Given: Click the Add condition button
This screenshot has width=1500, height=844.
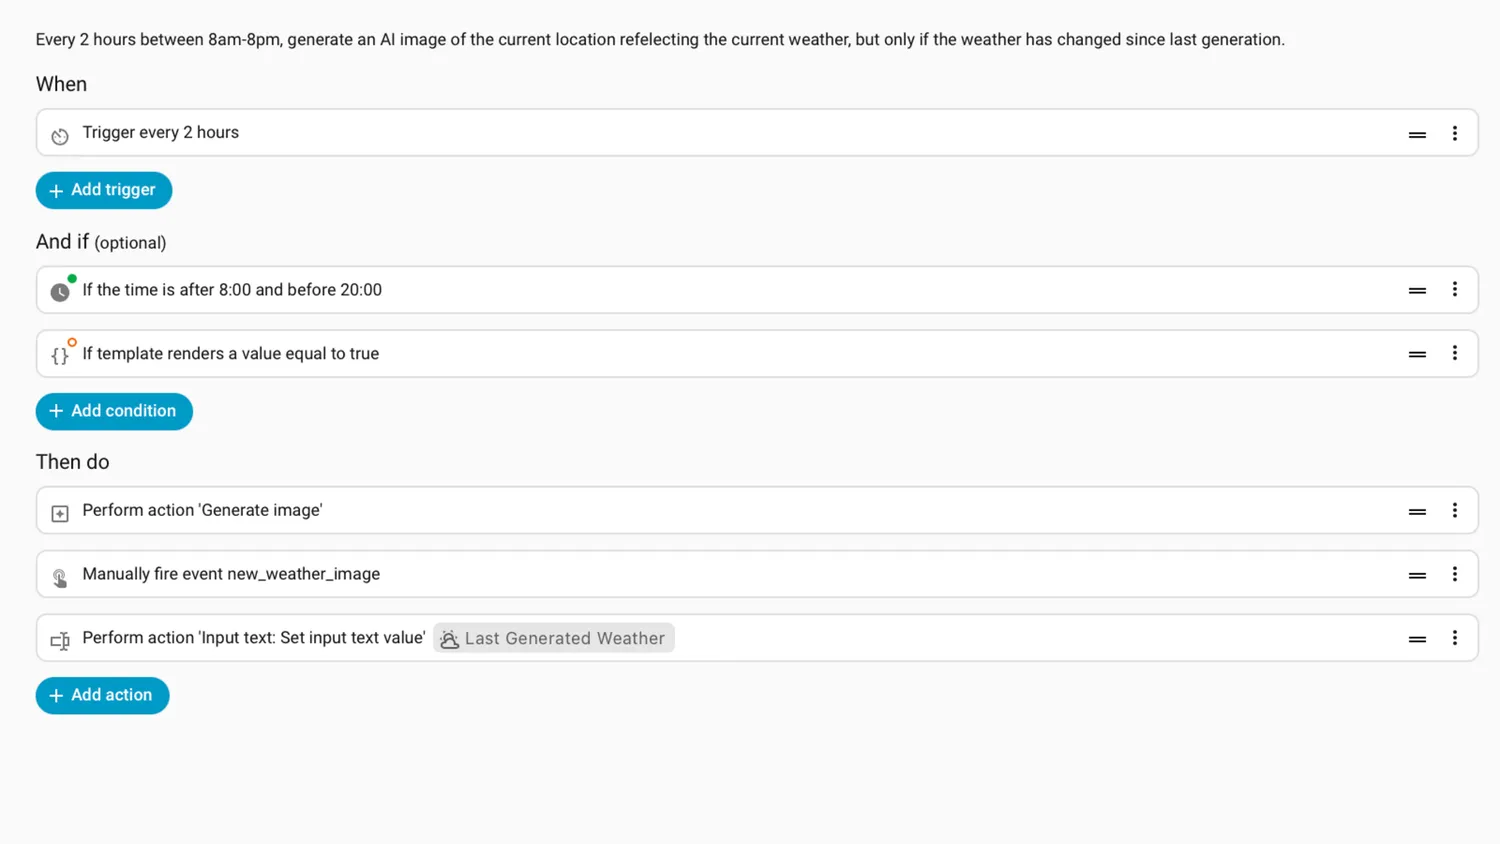Looking at the screenshot, I should (114, 411).
